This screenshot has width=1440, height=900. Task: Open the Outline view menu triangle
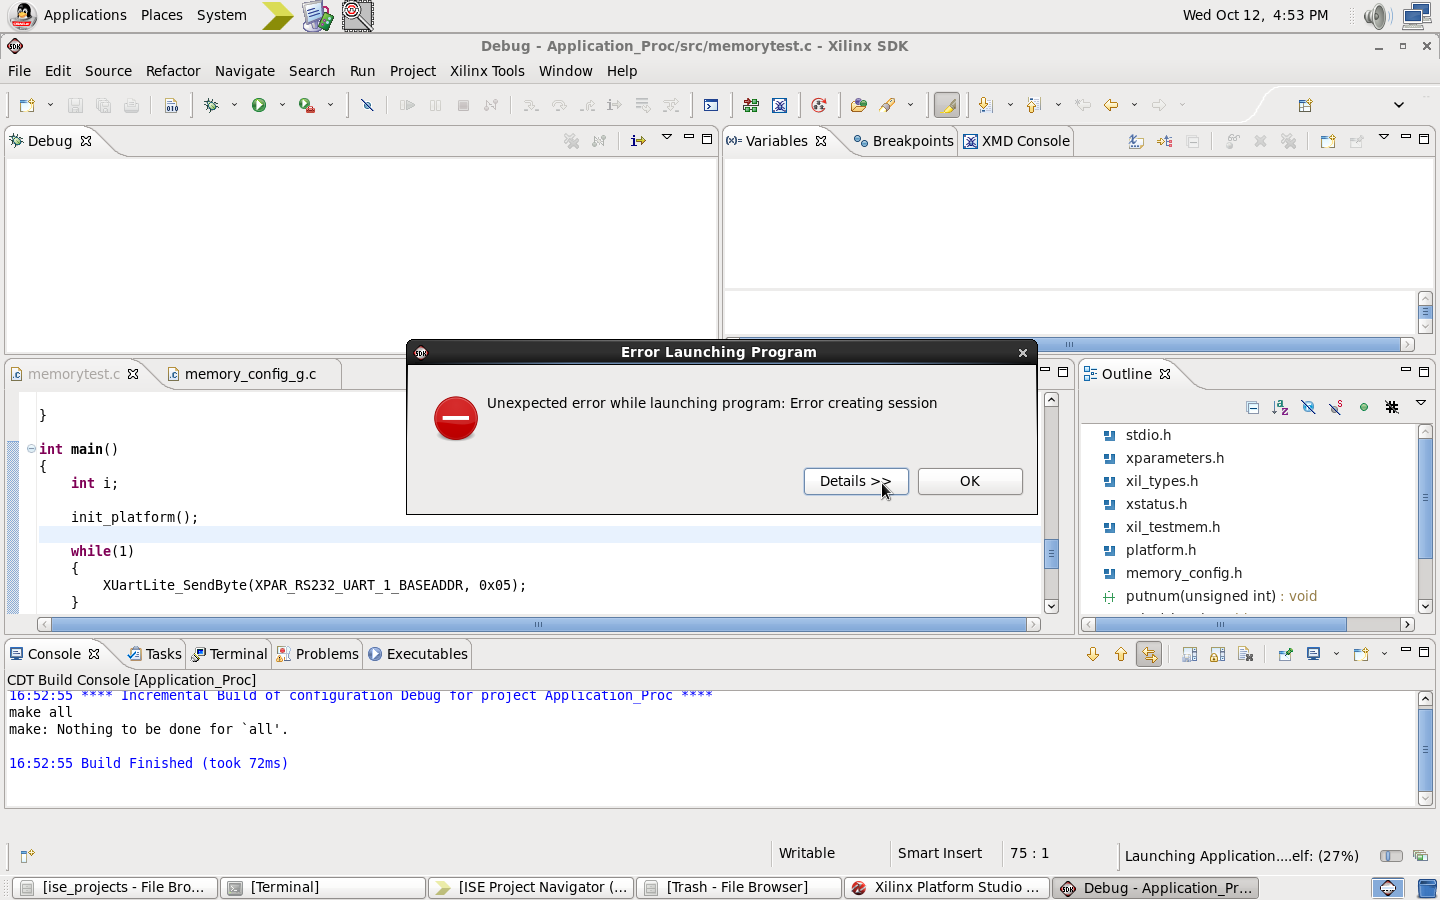pos(1420,403)
